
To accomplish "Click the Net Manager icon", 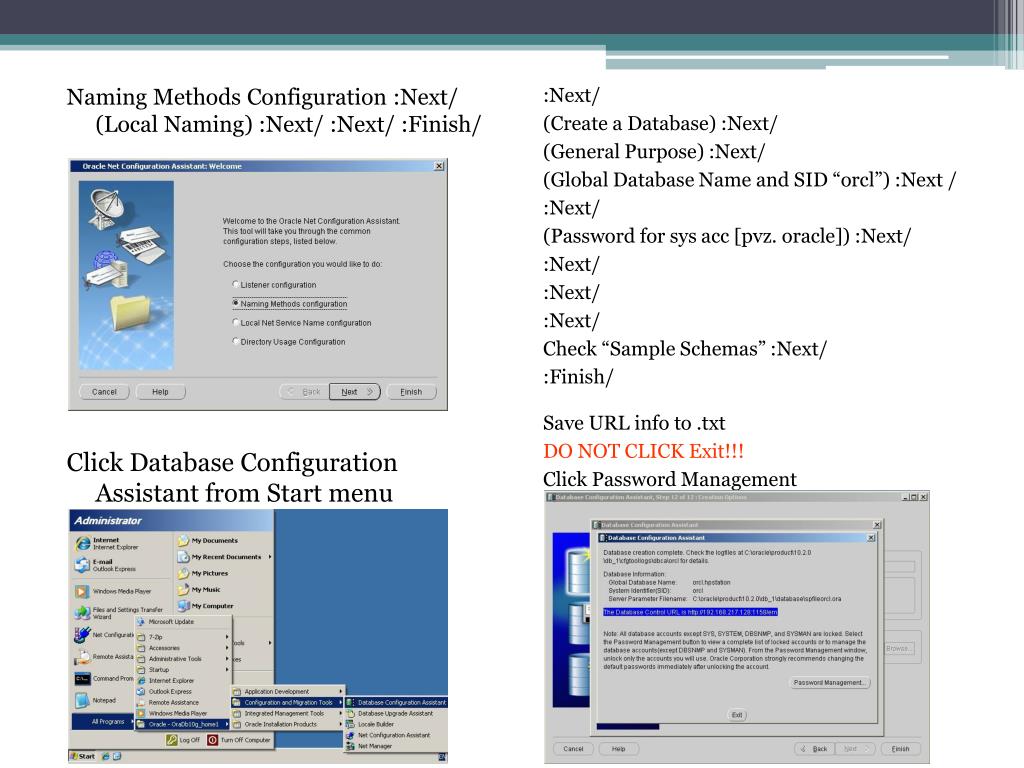I will pyautogui.click(x=350, y=746).
